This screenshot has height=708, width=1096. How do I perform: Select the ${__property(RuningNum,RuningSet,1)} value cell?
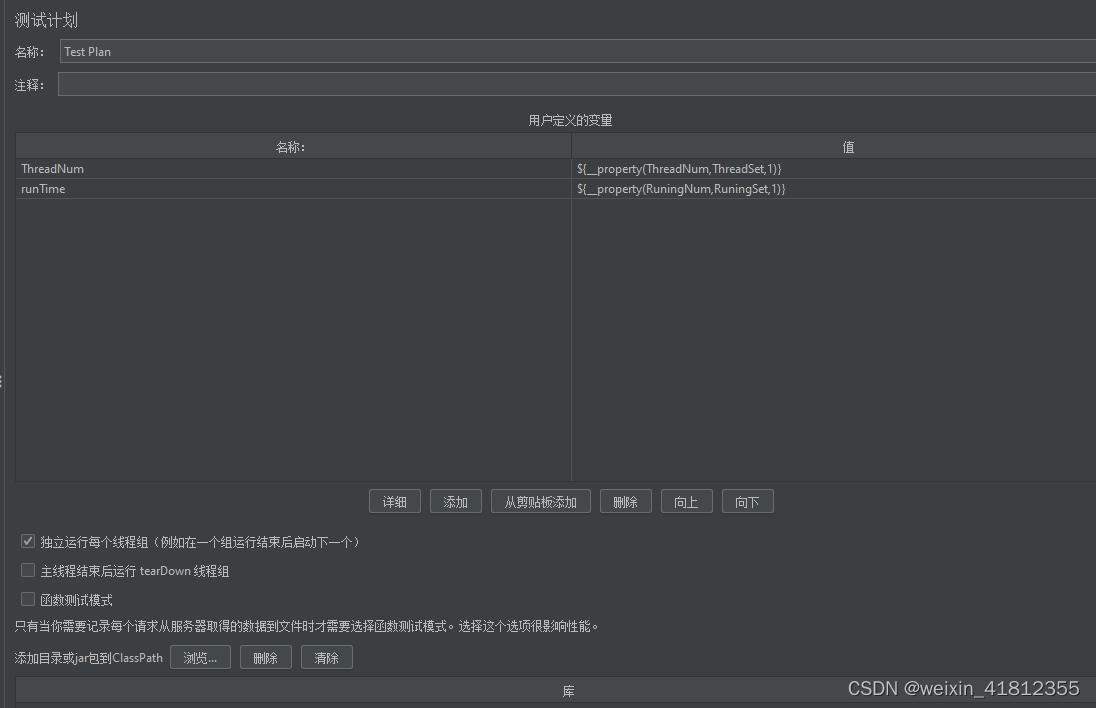pyautogui.click(x=834, y=189)
